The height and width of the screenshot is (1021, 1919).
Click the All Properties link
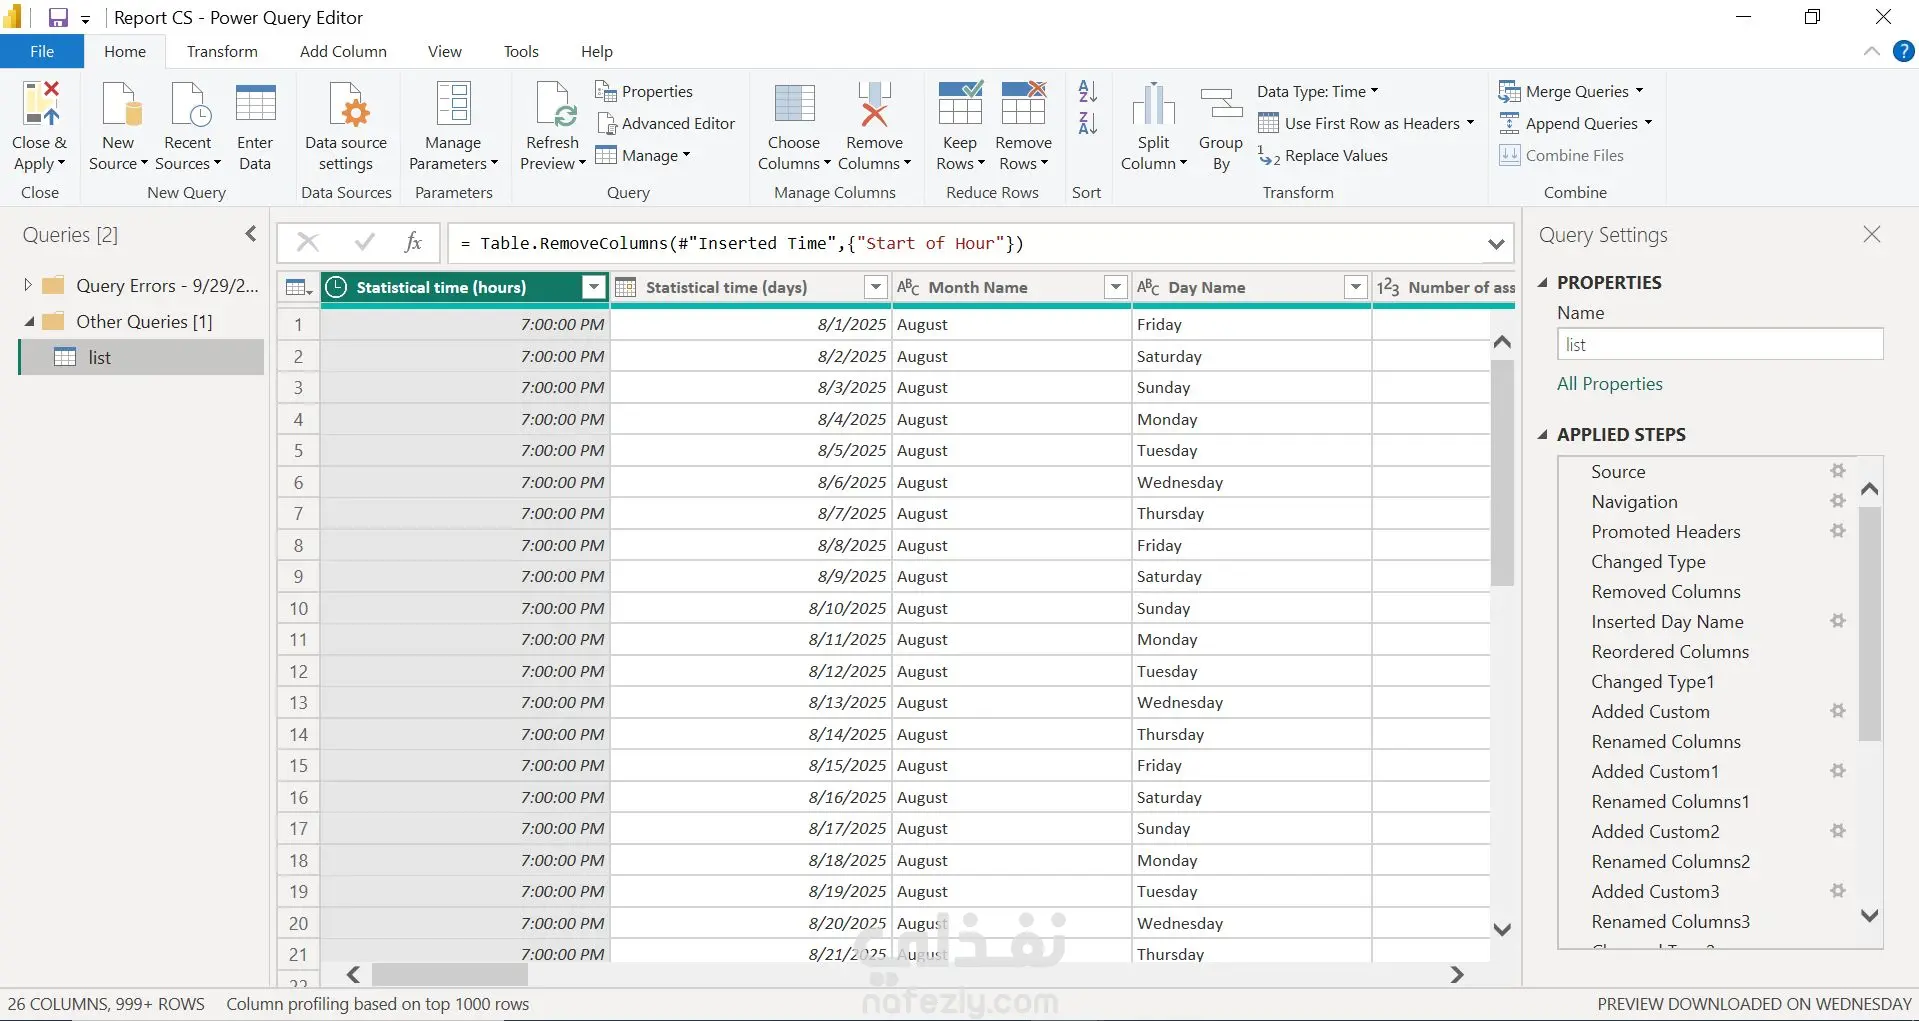pos(1609,384)
